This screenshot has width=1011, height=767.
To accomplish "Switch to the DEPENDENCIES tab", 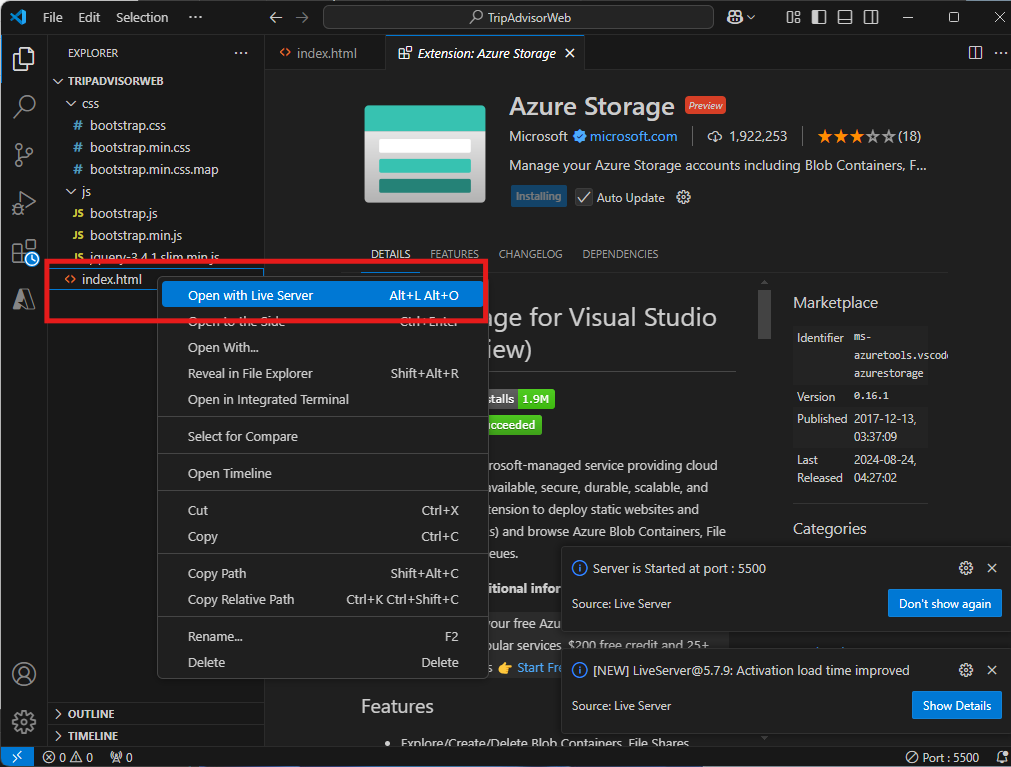I will (x=620, y=254).
